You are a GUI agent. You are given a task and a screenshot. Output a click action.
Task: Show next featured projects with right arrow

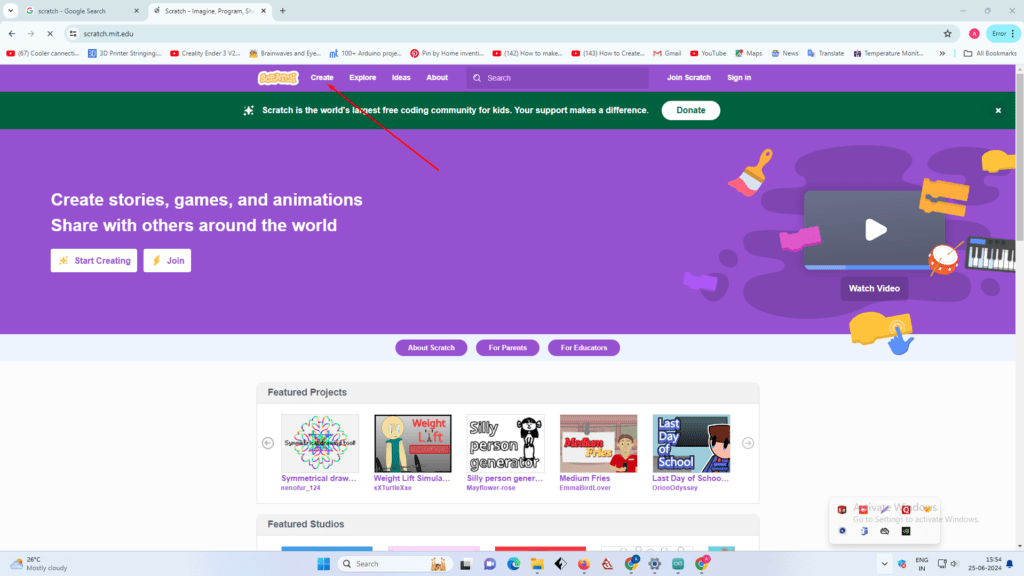(x=748, y=443)
